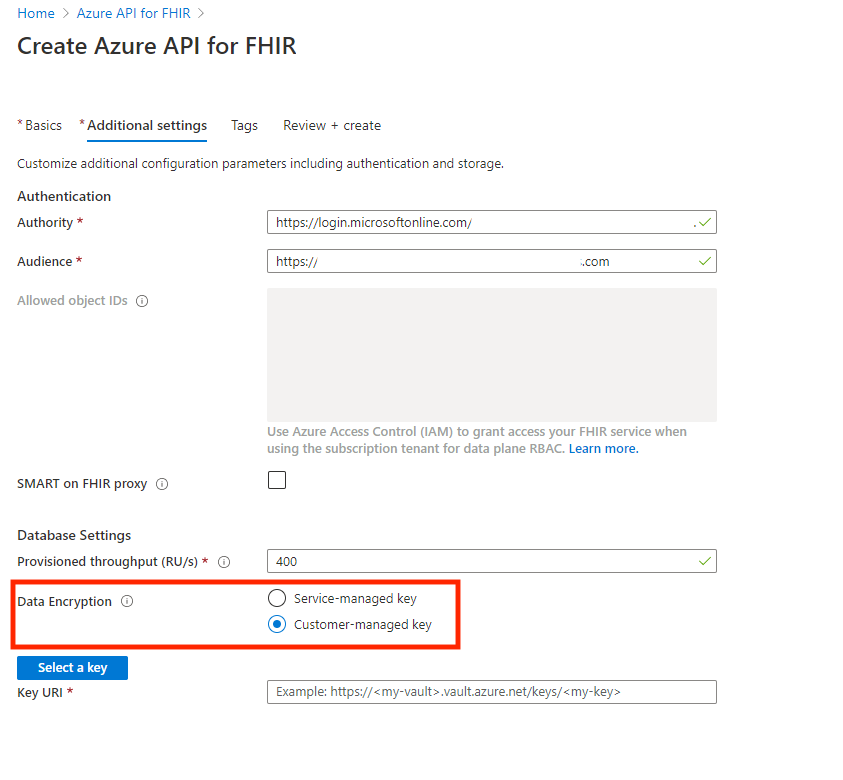This screenshot has width=843, height=780.
Task: Follow the Learn more link
Action: click(603, 449)
